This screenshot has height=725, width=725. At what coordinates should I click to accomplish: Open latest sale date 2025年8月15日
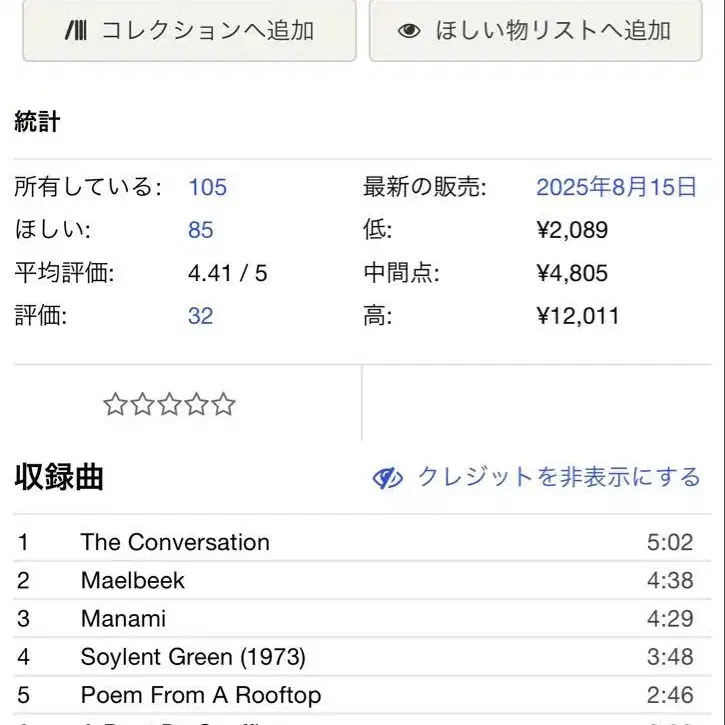coord(615,187)
